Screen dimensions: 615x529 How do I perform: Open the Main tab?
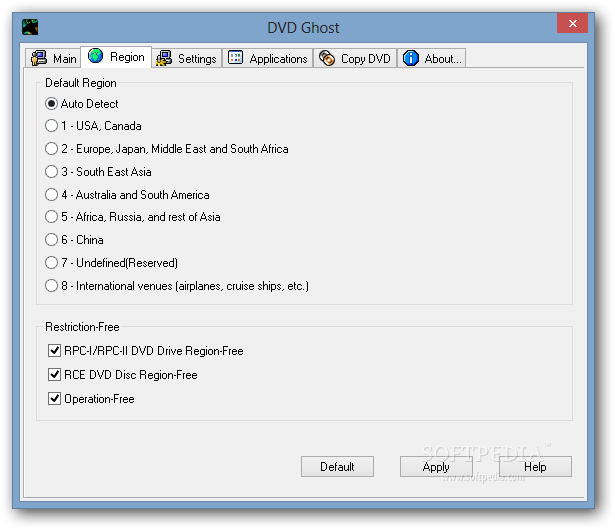[x=53, y=58]
